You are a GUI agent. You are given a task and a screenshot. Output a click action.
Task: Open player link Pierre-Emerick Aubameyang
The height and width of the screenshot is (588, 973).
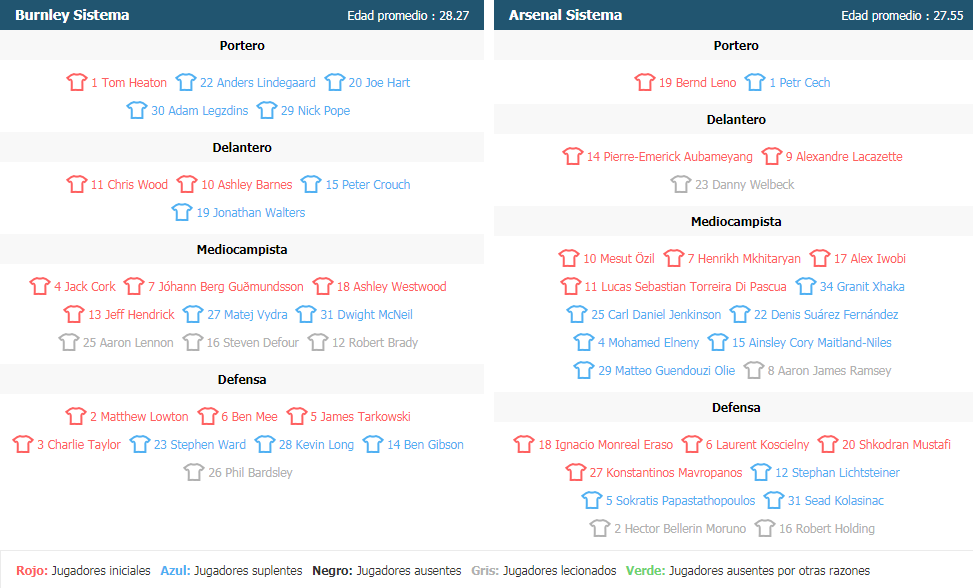pos(670,157)
